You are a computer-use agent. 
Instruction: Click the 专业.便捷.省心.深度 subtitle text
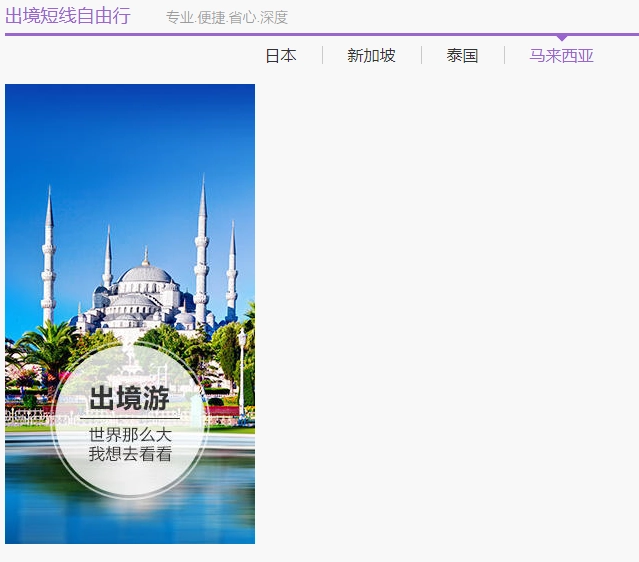227,17
